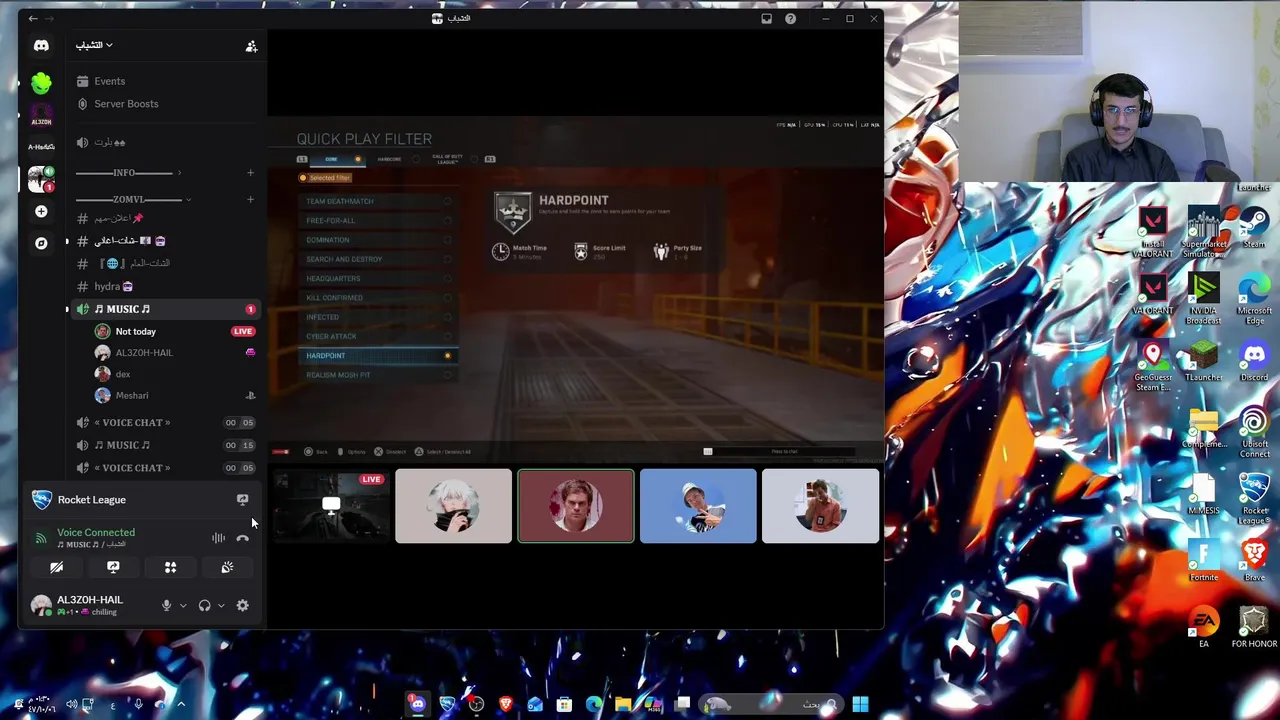Select the blue background participant tile
The height and width of the screenshot is (720, 1280).
[698, 506]
